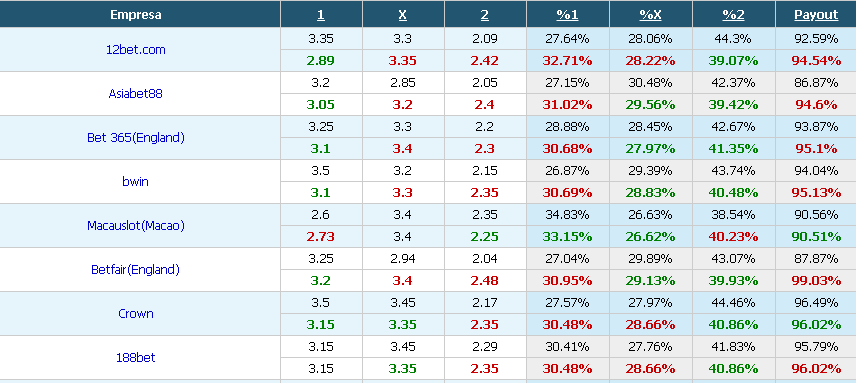Open the Asiabet88 company link

[x=135, y=93]
